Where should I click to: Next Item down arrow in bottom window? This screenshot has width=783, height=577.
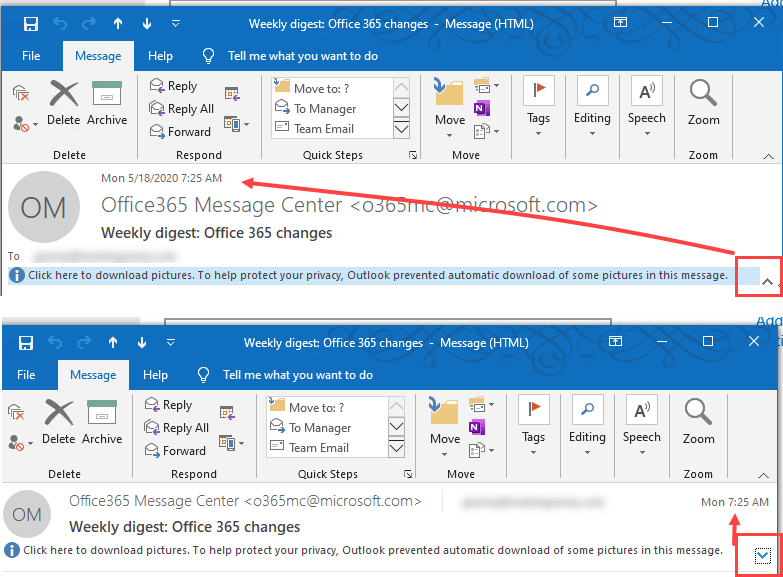point(142,343)
